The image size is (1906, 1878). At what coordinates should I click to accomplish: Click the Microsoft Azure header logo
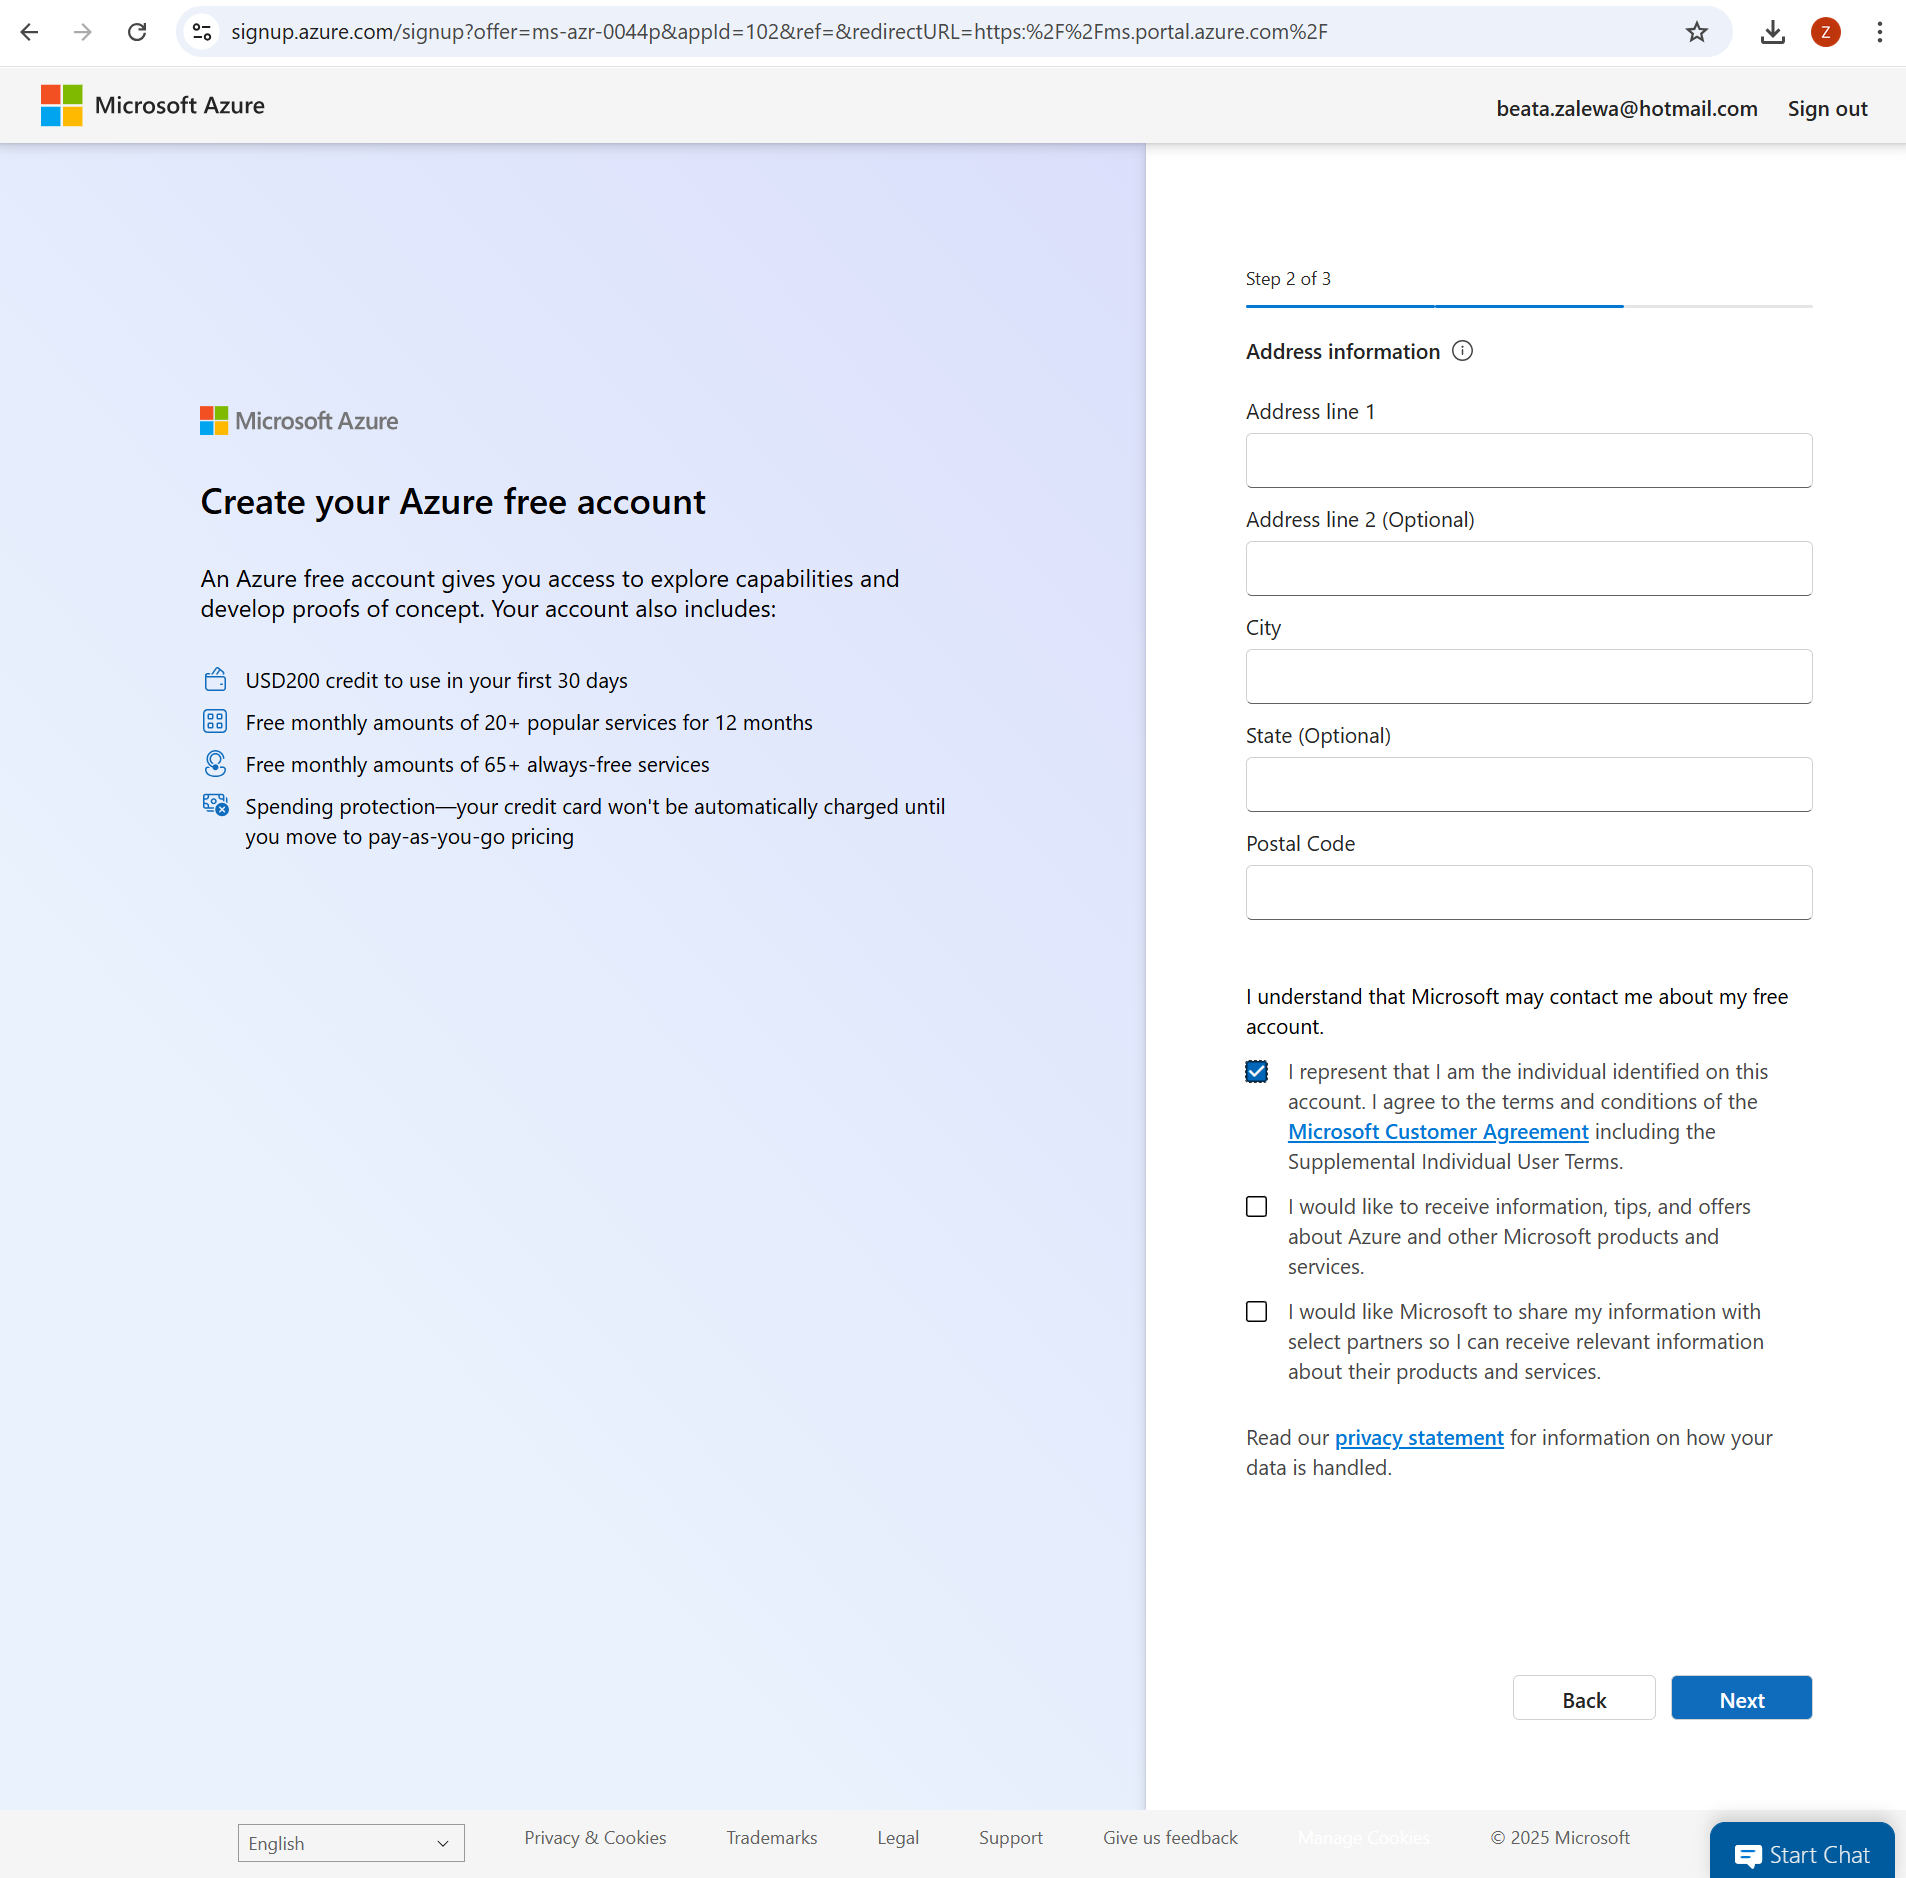point(153,105)
